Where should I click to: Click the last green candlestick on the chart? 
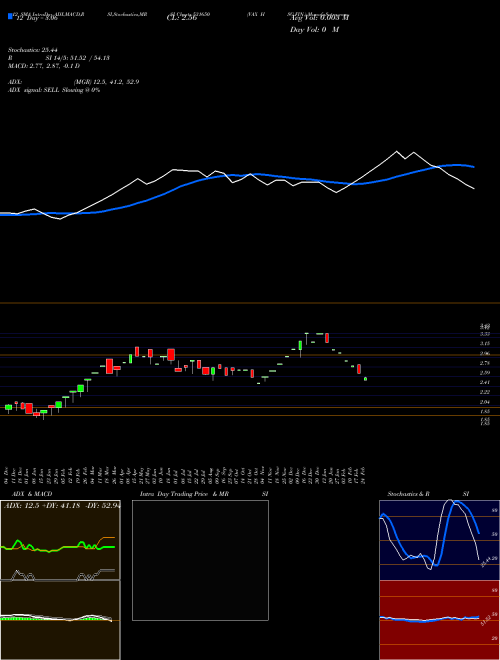pyautogui.click(x=365, y=379)
